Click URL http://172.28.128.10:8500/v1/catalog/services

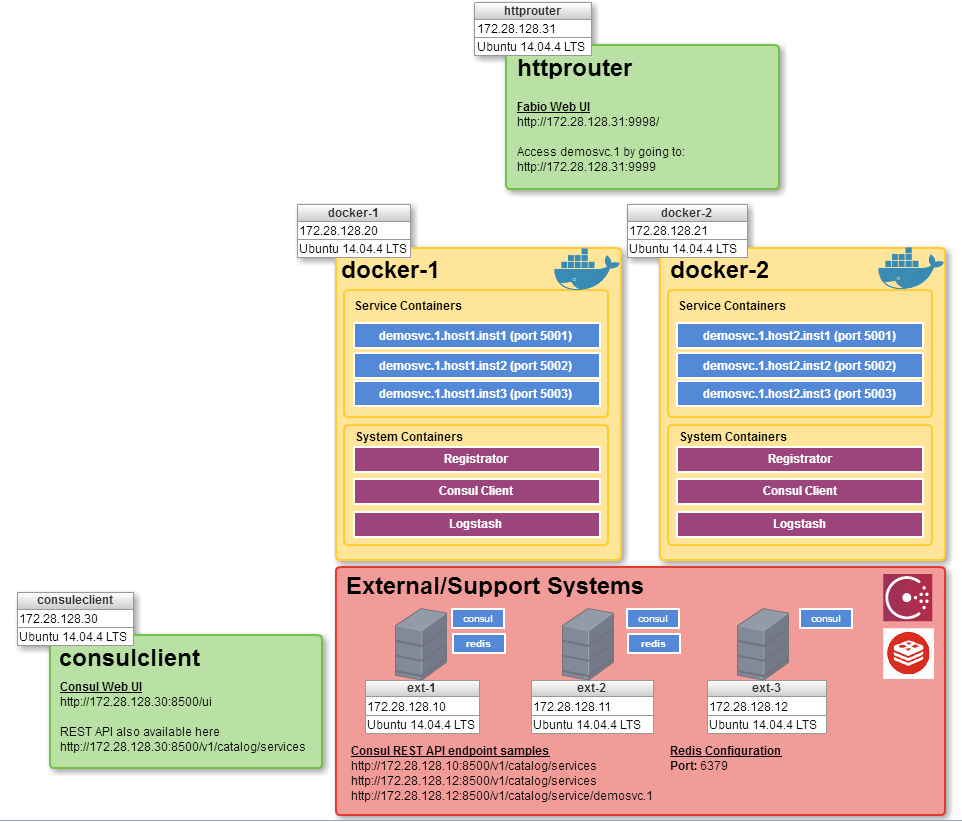click(474, 766)
